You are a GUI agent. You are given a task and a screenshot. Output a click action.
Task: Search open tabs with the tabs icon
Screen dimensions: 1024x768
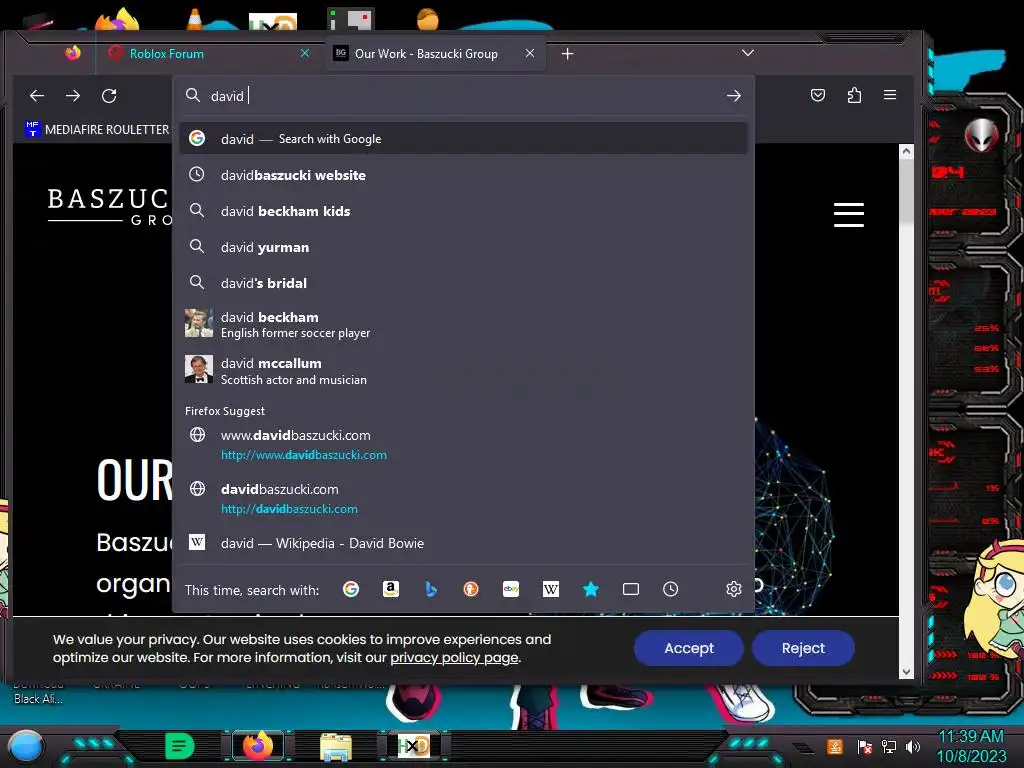[x=631, y=589]
